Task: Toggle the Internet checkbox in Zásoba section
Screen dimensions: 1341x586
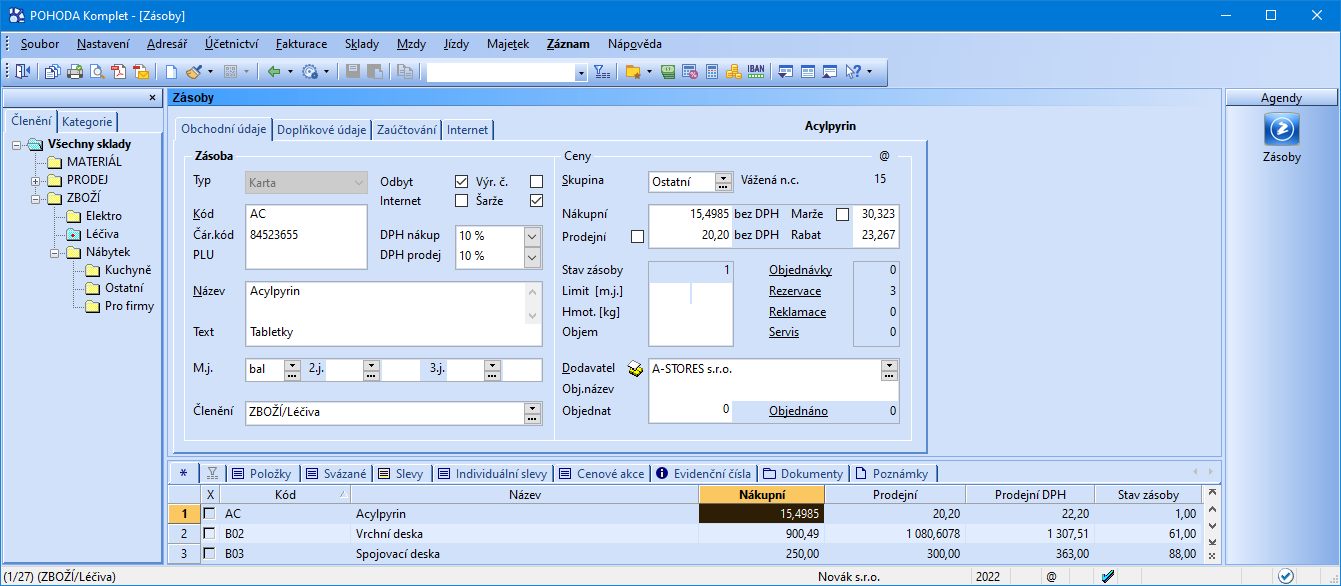Action: (x=461, y=201)
